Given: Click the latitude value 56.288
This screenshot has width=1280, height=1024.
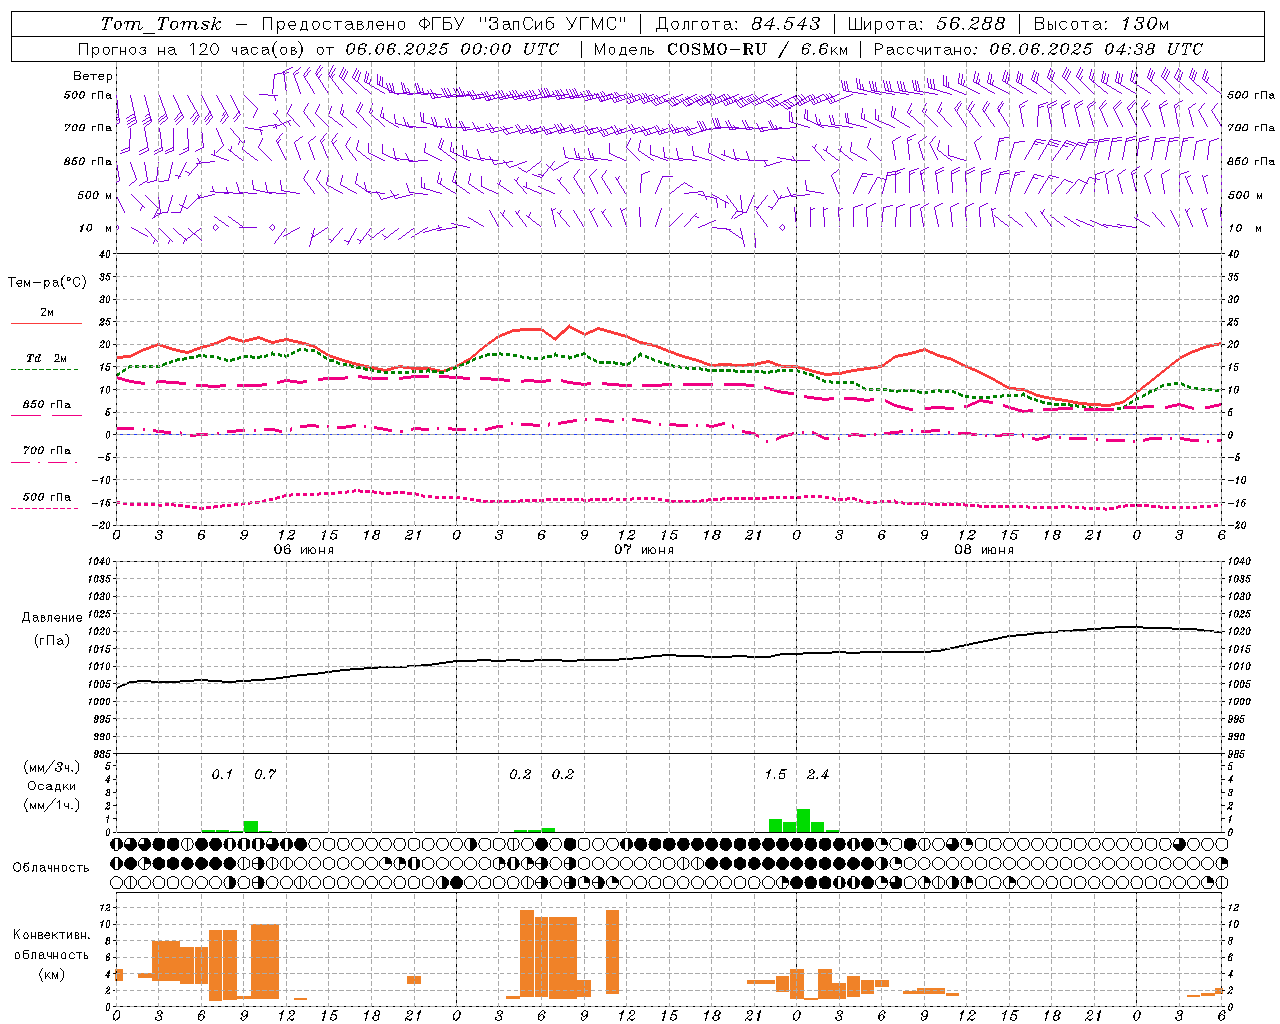Looking at the screenshot, I should [x=971, y=24].
